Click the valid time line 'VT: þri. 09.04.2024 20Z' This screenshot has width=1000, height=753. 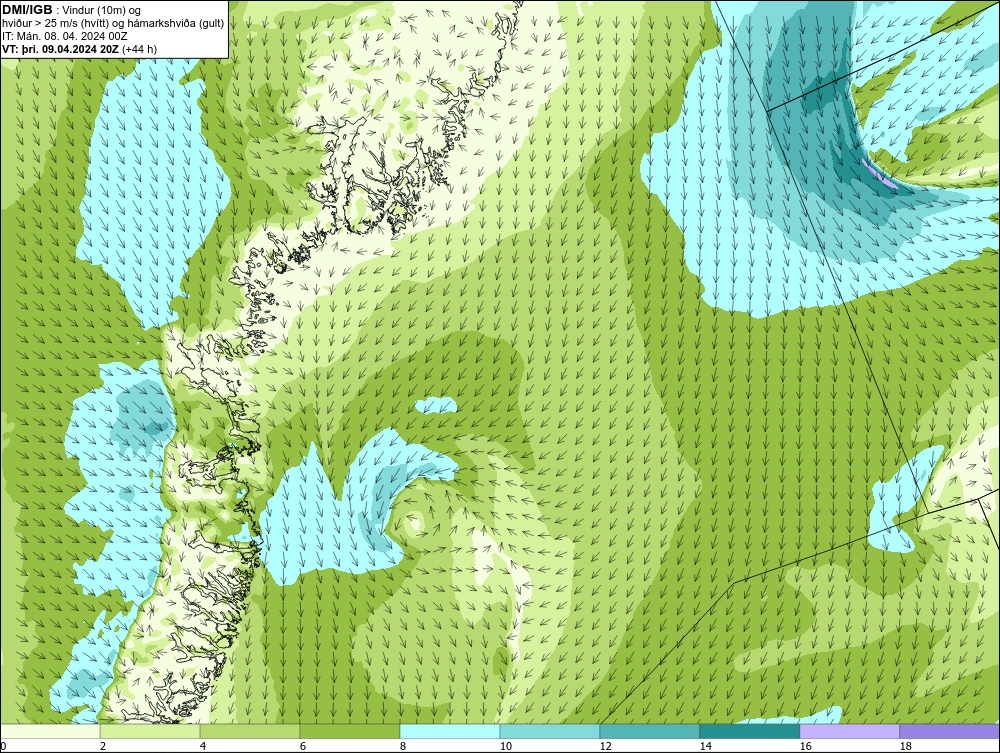pos(60,48)
